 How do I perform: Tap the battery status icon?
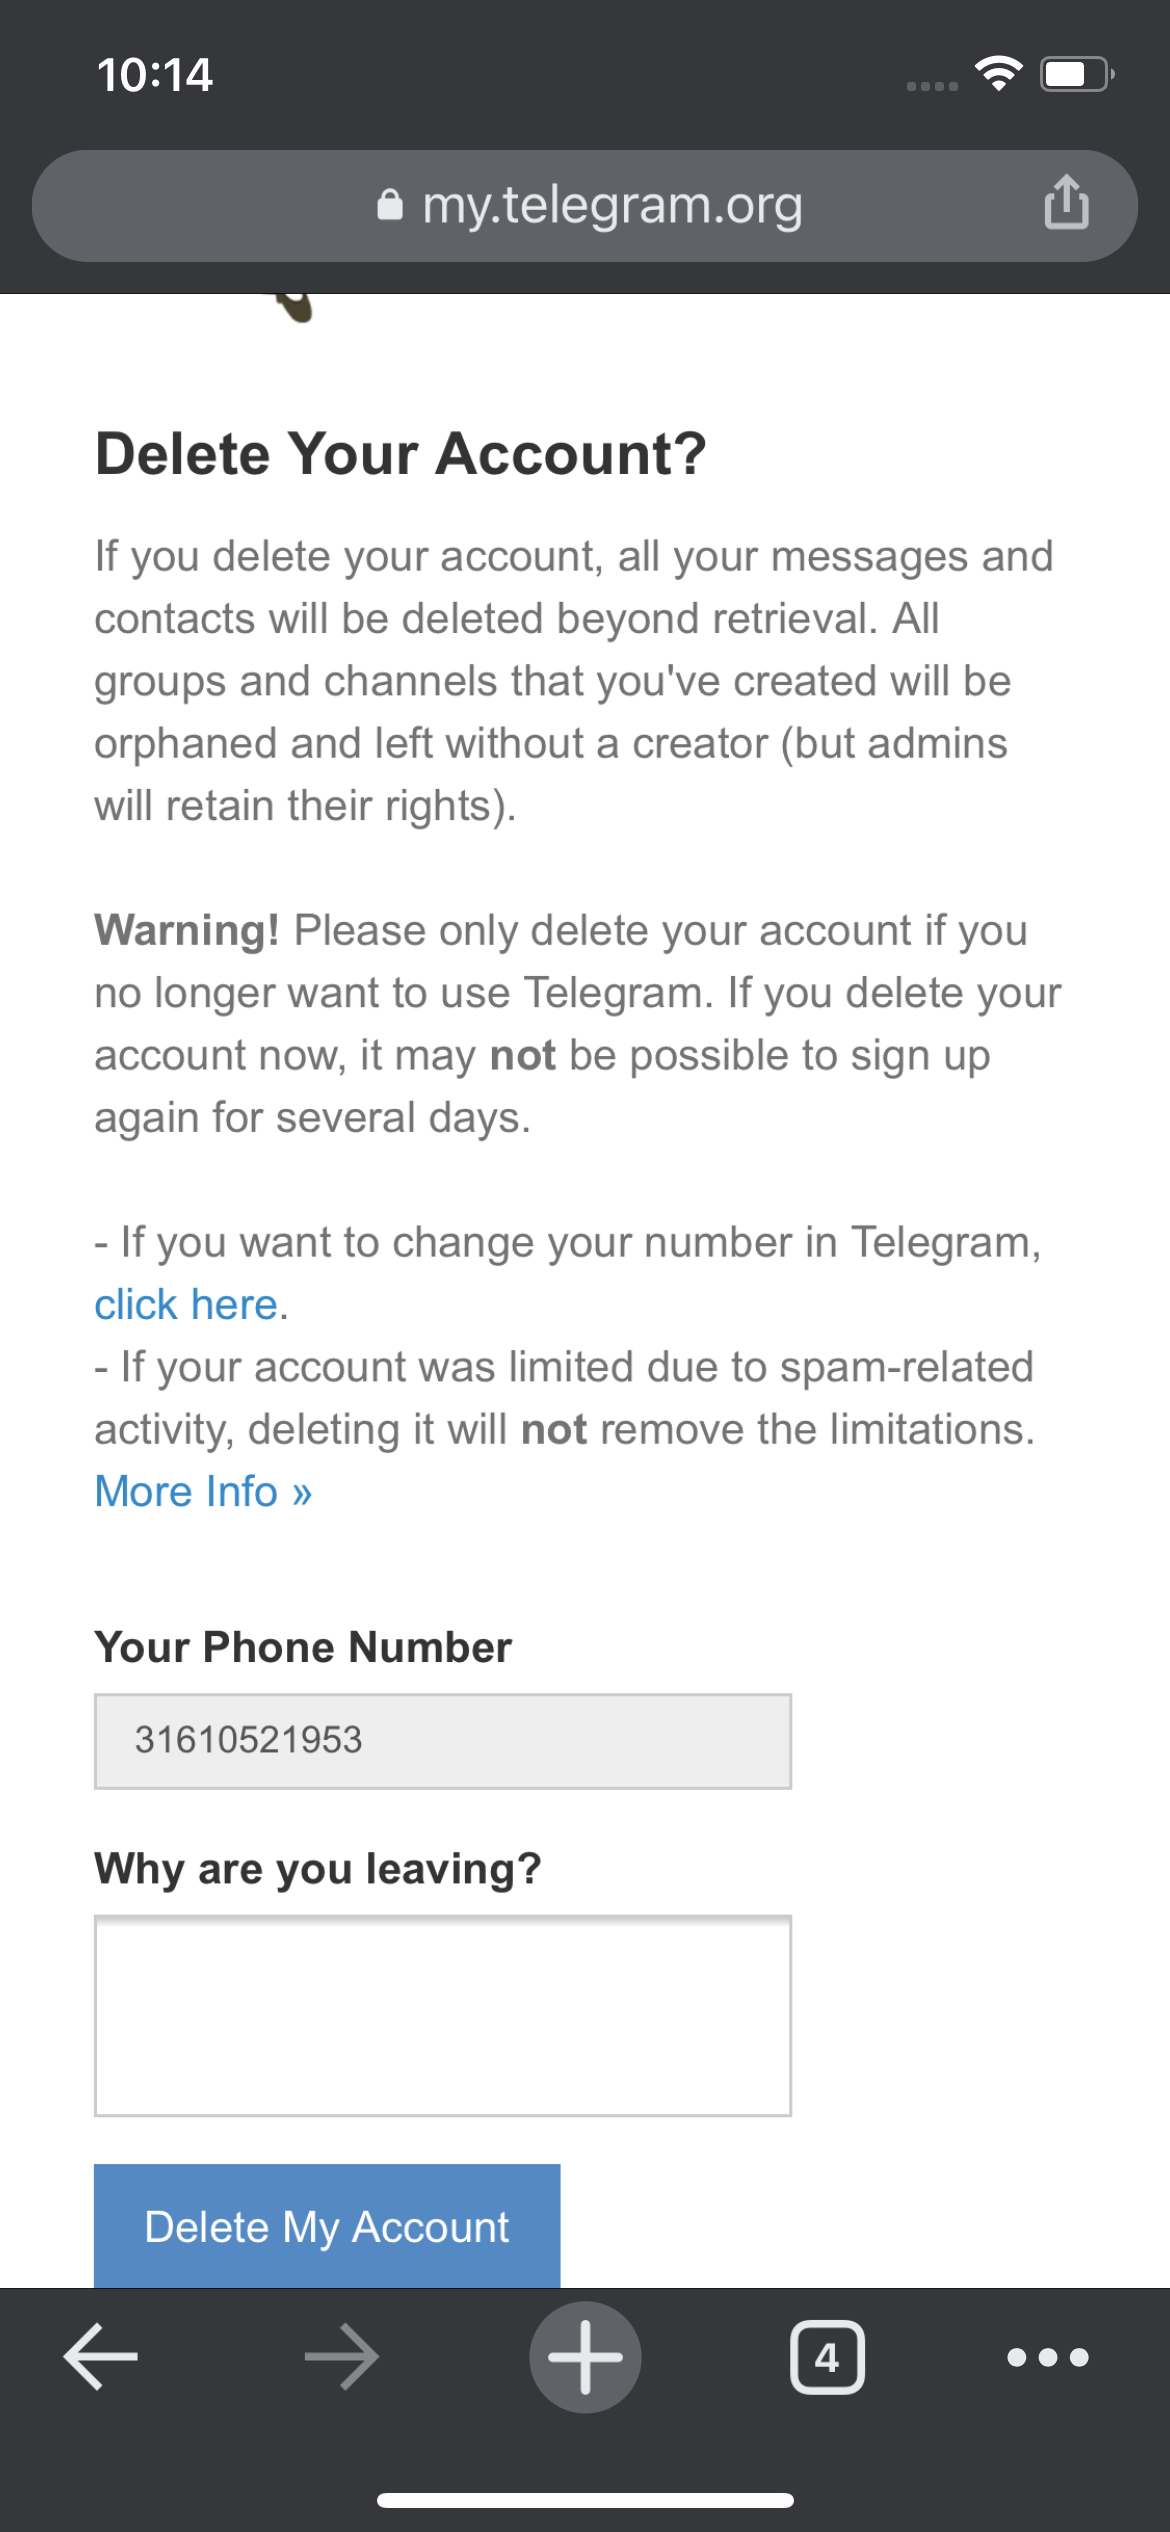click(1077, 74)
